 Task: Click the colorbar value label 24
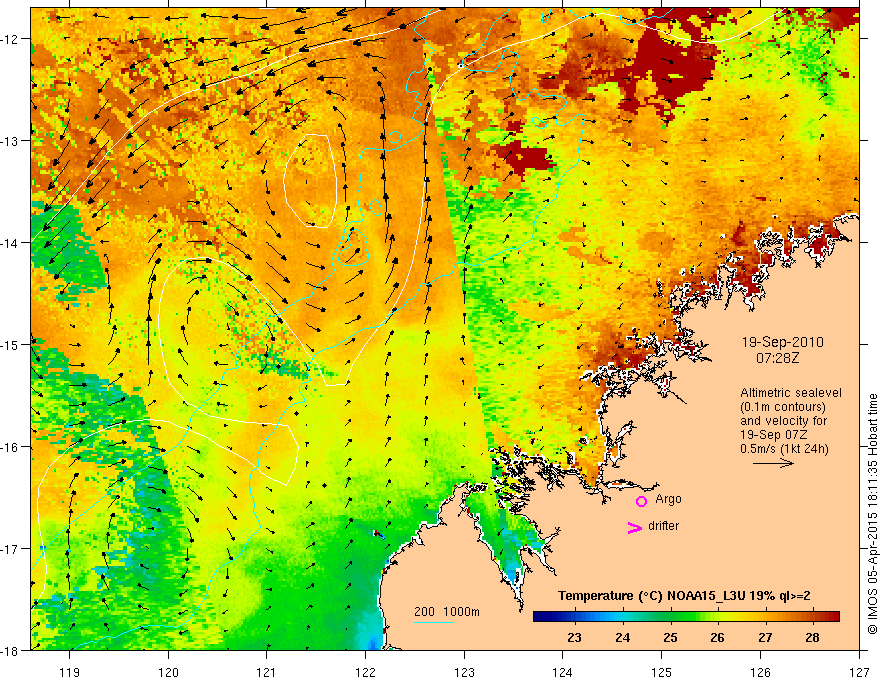coord(622,638)
